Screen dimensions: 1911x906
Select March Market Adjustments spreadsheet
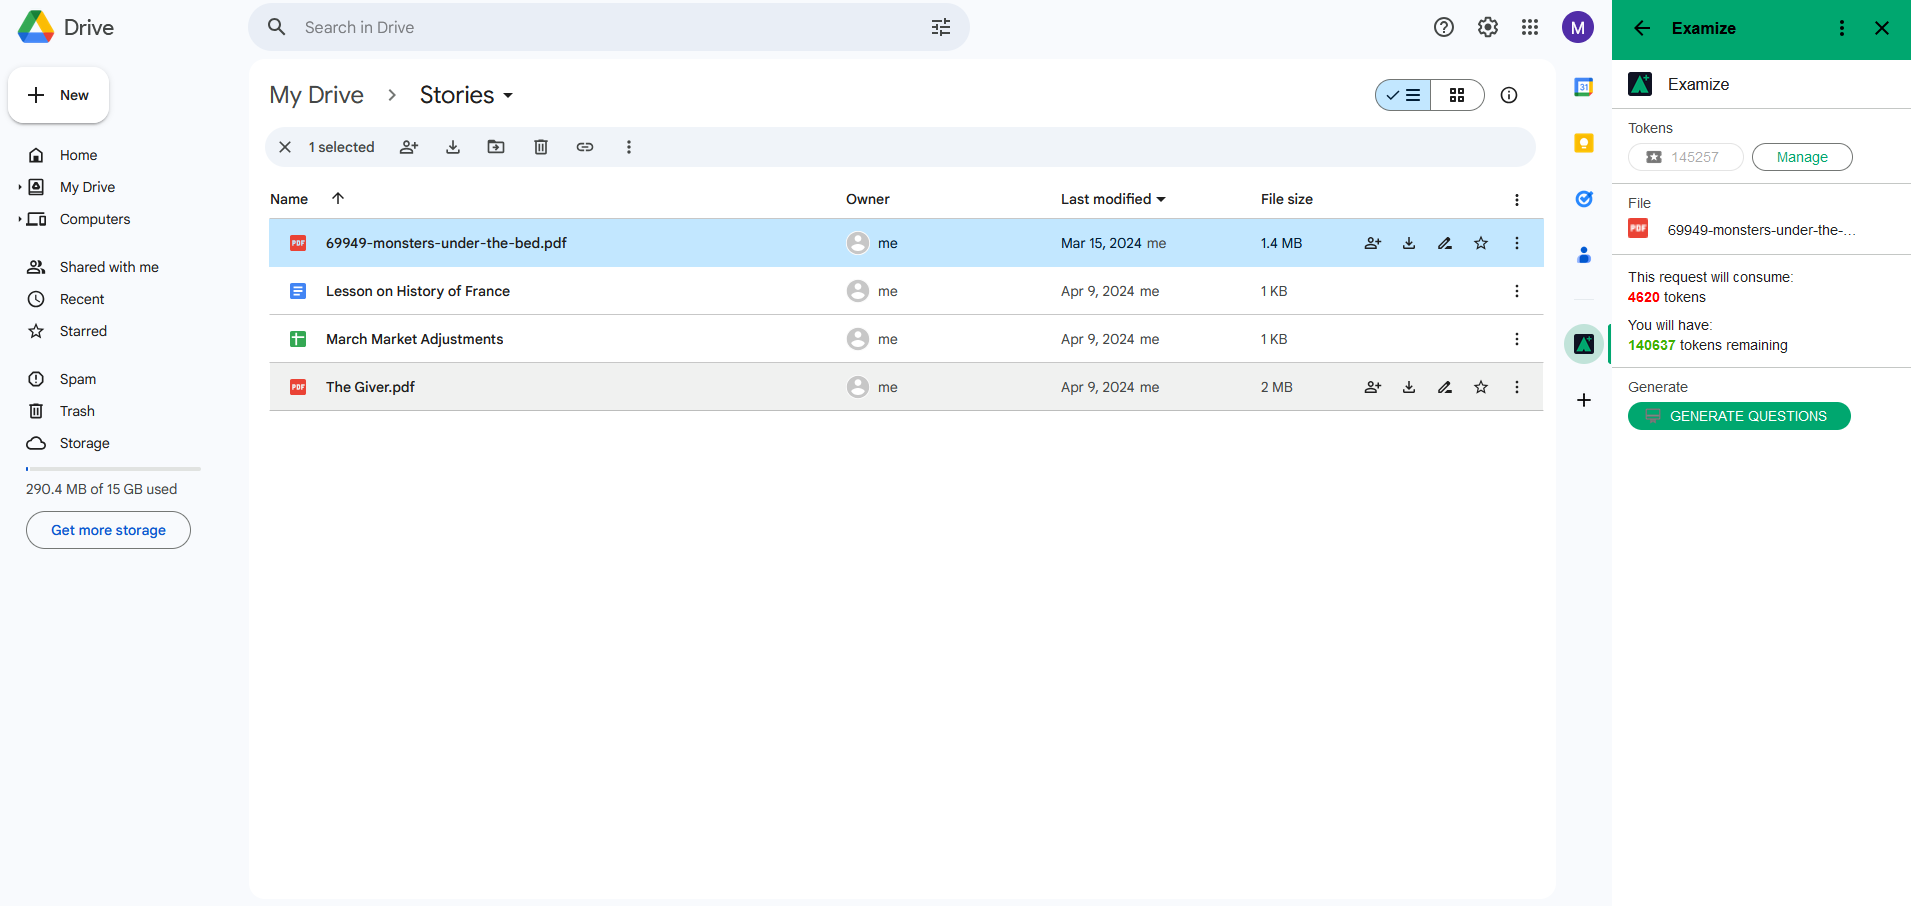906,339
